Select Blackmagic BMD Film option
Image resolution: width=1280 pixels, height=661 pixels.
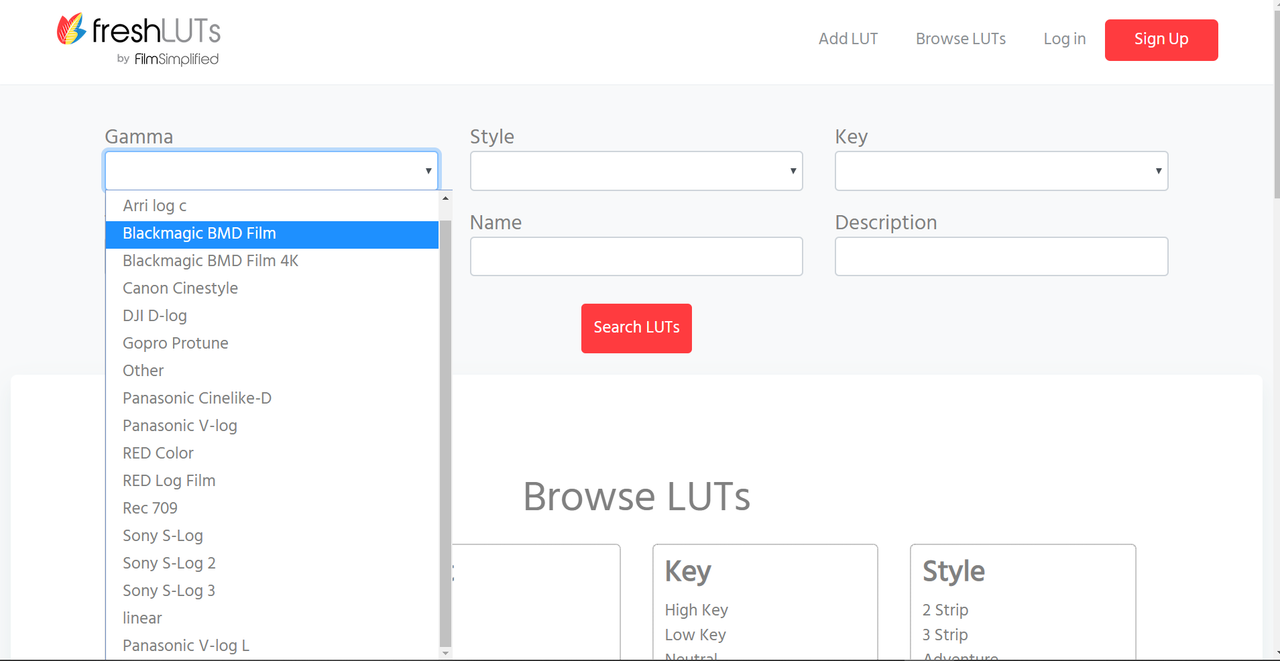[272, 233]
